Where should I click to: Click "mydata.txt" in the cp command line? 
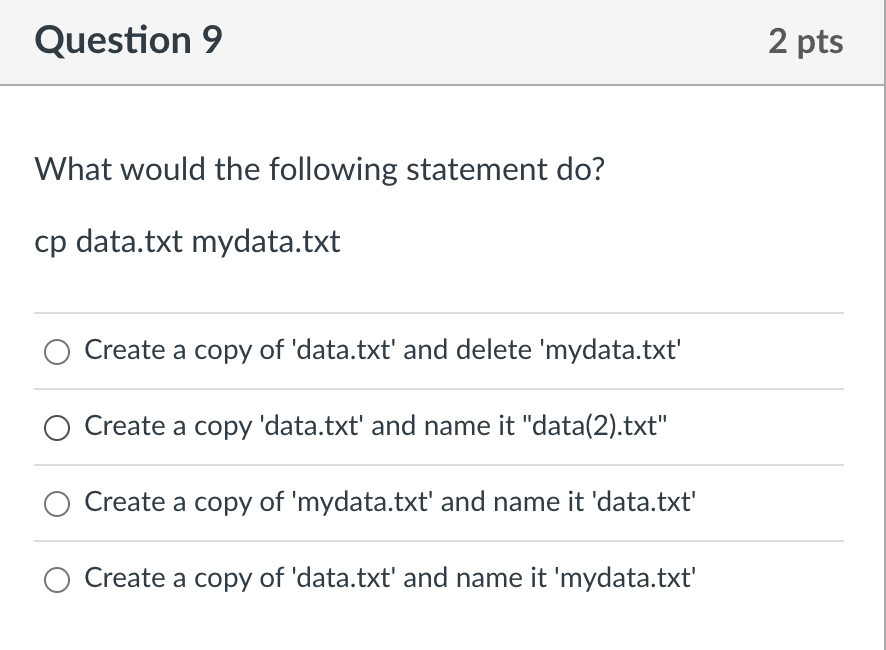266,242
